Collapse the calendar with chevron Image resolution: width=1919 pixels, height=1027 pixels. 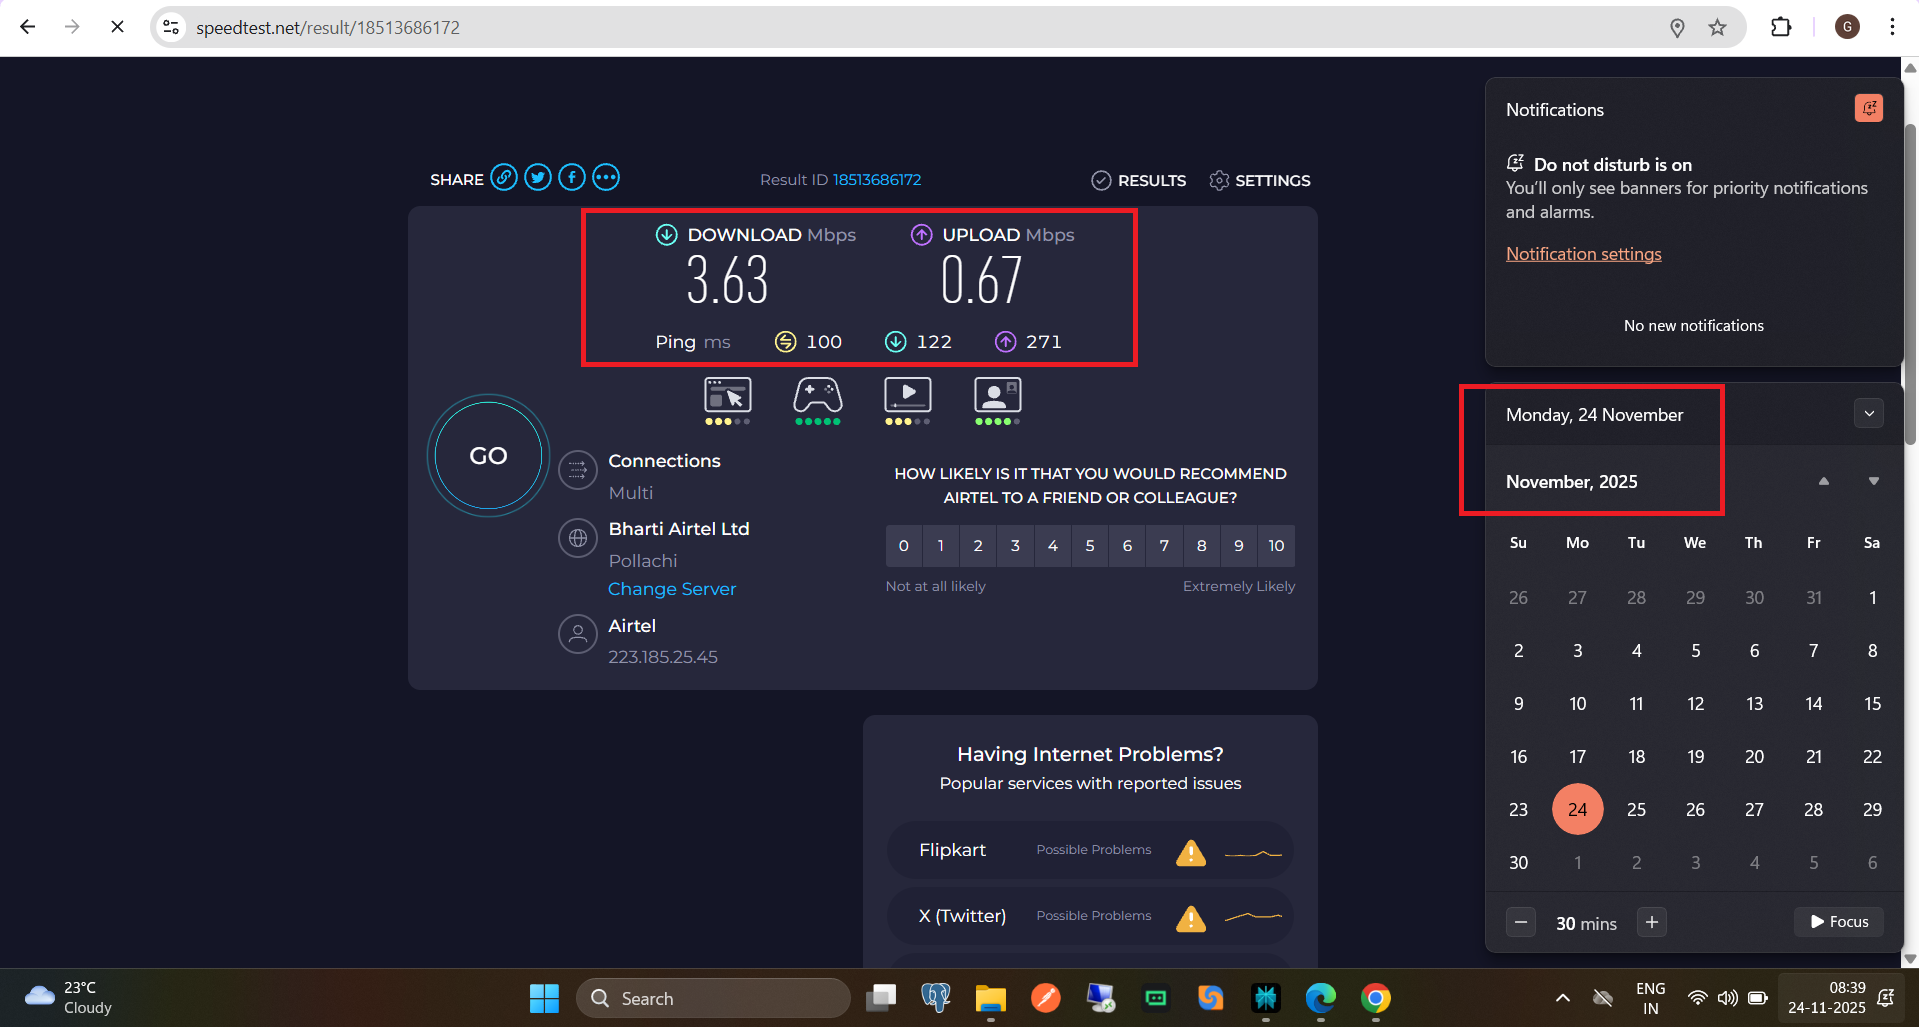pos(1868,414)
